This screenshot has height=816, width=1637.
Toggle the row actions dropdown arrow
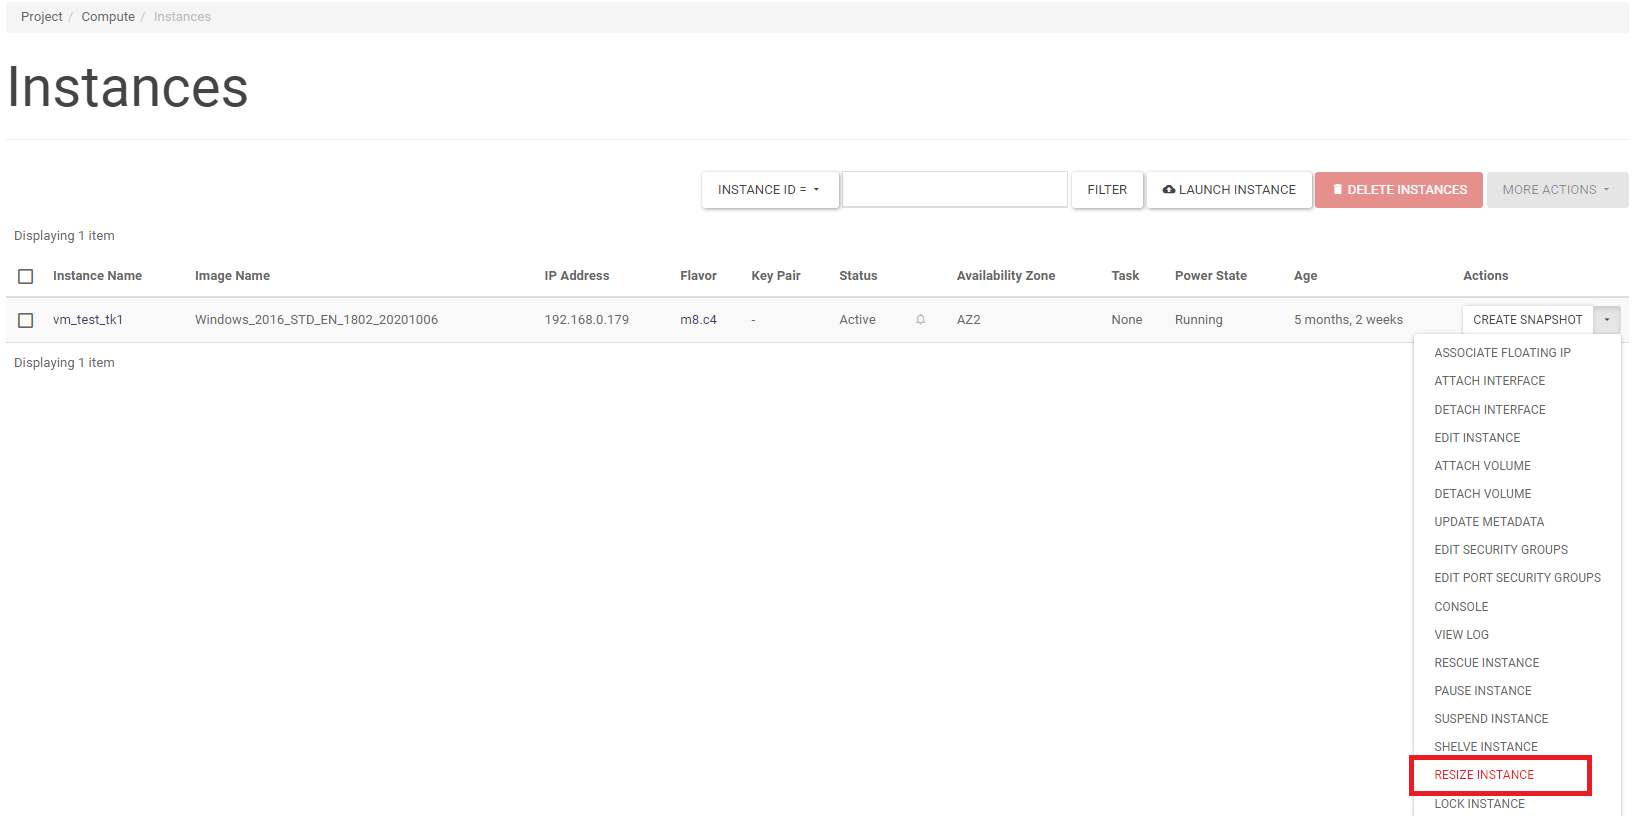(x=1606, y=320)
